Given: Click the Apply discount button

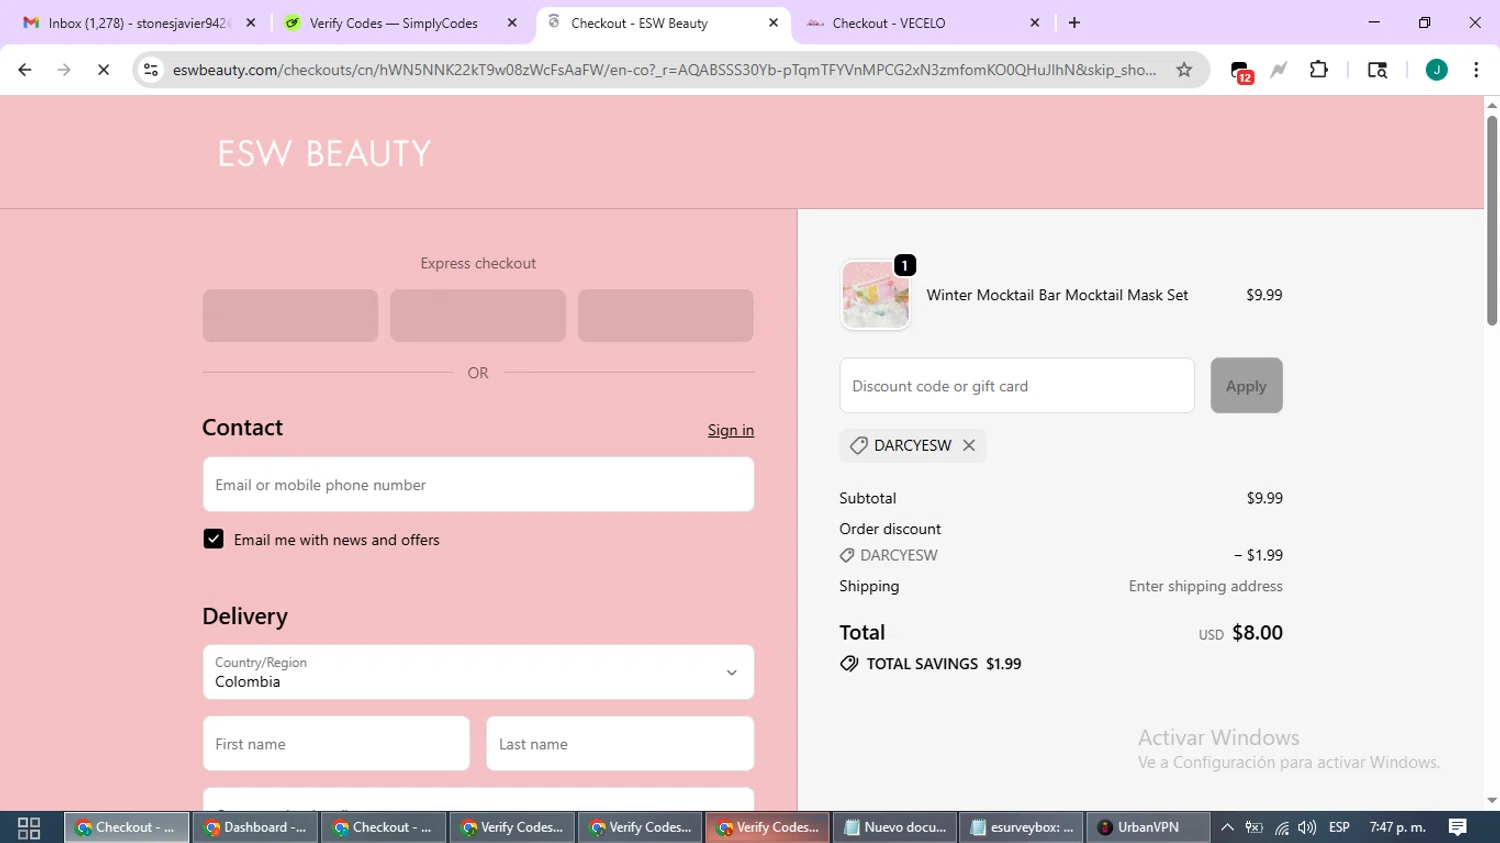Looking at the screenshot, I should pyautogui.click(x=1246, y=386).
